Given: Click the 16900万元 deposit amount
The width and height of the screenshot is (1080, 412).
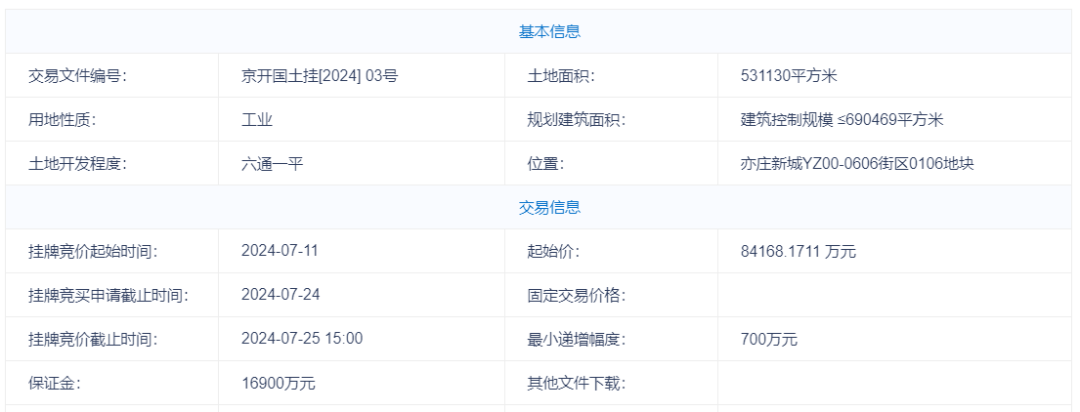Looking at the screenshot, I should tap(279, 383).
